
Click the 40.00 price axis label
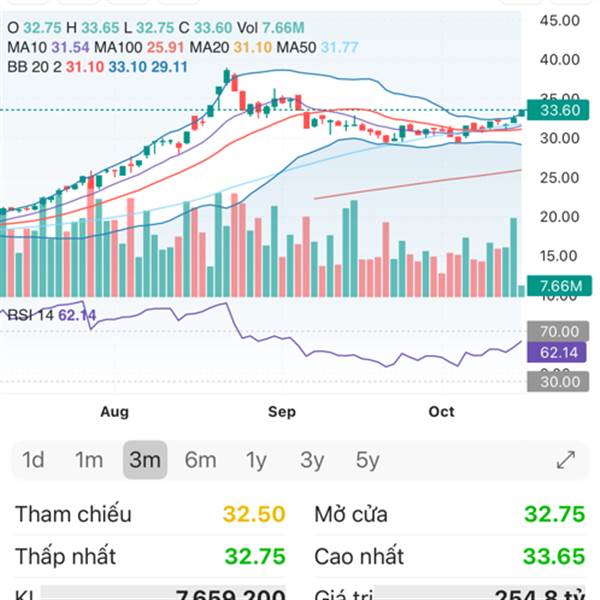559,60
